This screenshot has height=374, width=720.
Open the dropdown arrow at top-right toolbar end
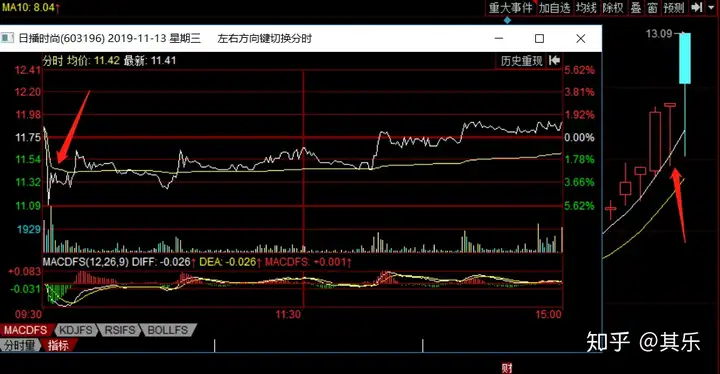pyautogui.click(x=710, y=8)
